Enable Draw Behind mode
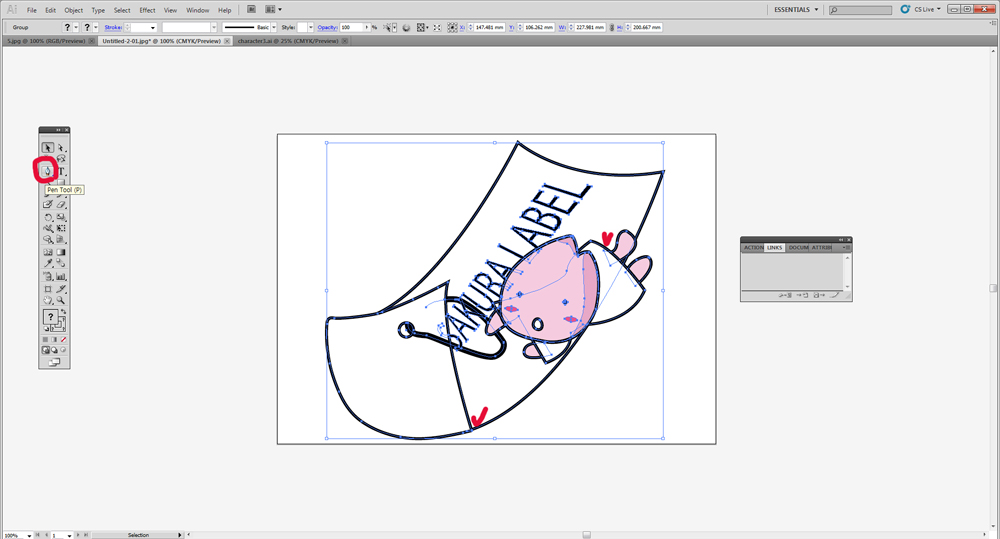Image resolution: width=1000 pixels, height=539 pixels. [x=54, y=350]
